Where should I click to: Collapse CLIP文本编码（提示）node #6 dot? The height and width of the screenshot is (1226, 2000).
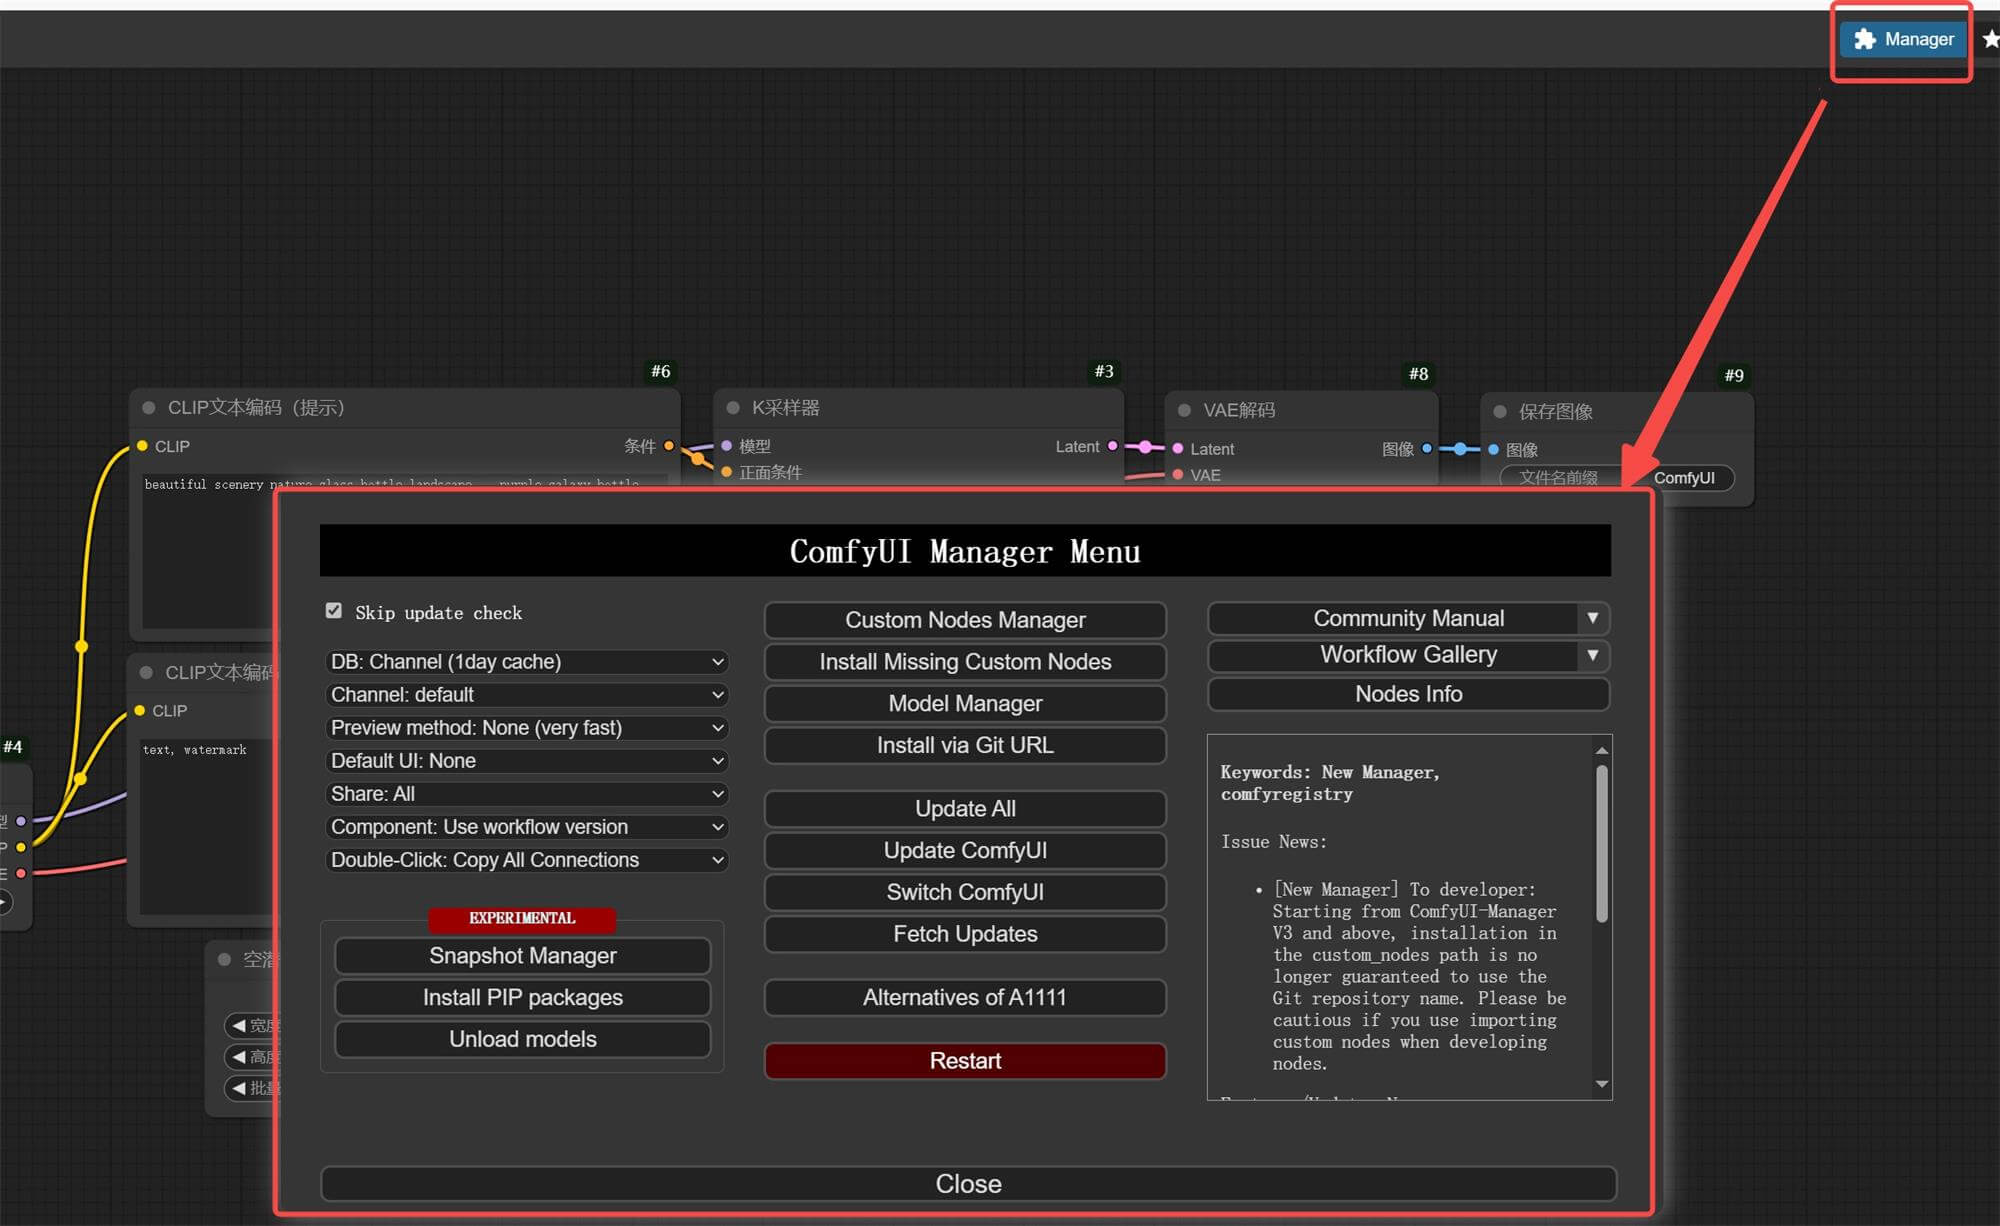(148, 408)
